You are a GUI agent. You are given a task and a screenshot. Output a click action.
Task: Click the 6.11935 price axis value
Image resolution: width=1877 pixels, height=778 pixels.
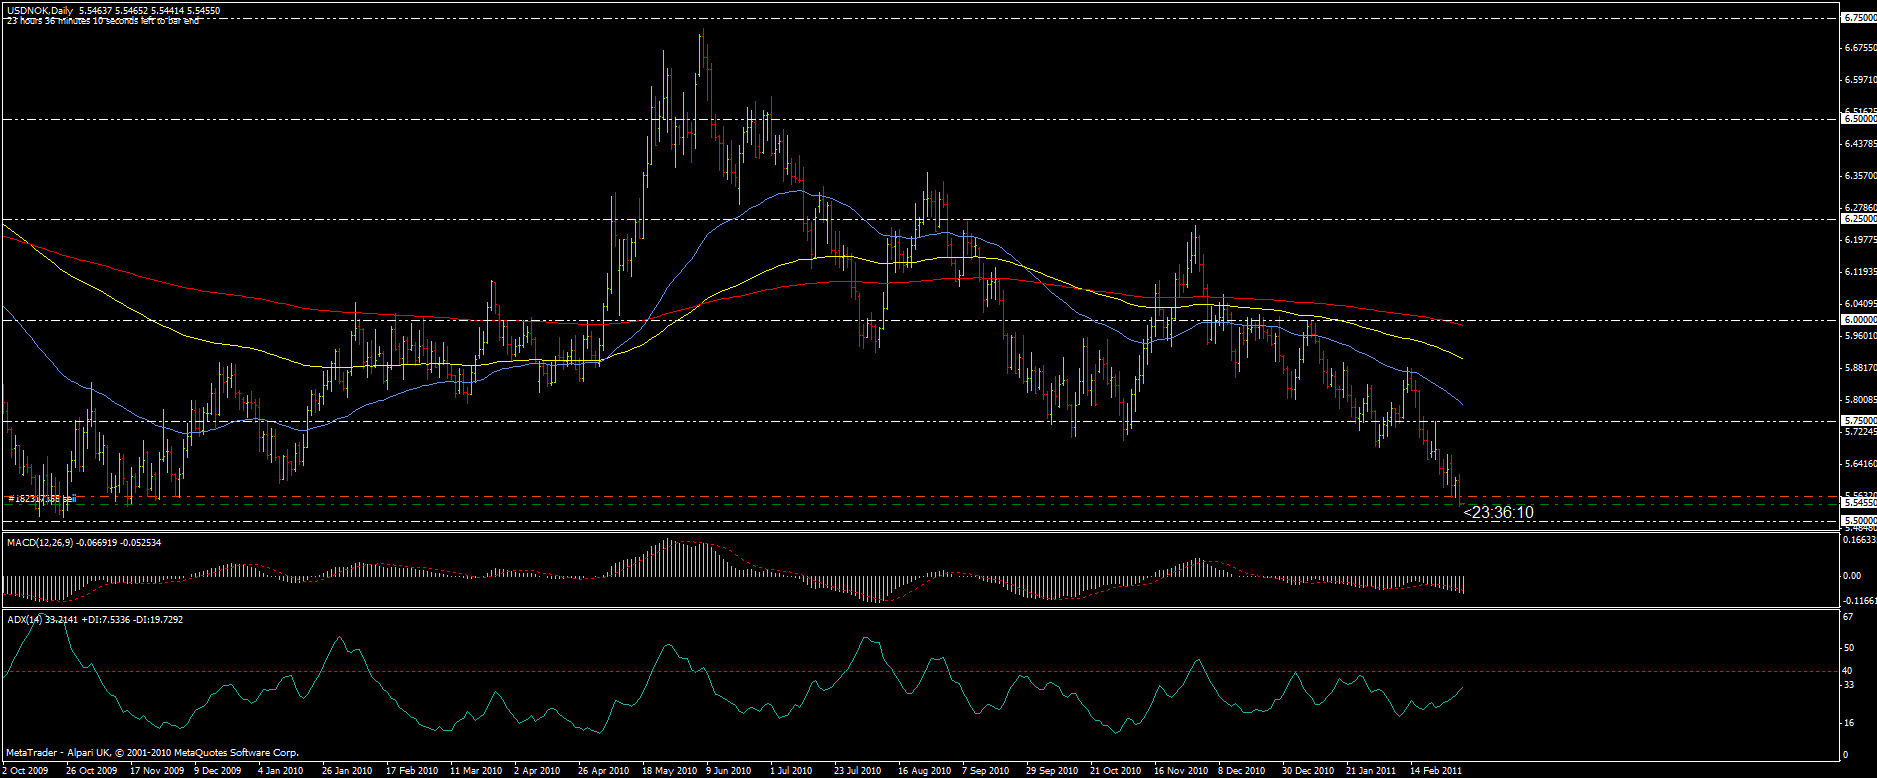click(x=1859, y=271)
